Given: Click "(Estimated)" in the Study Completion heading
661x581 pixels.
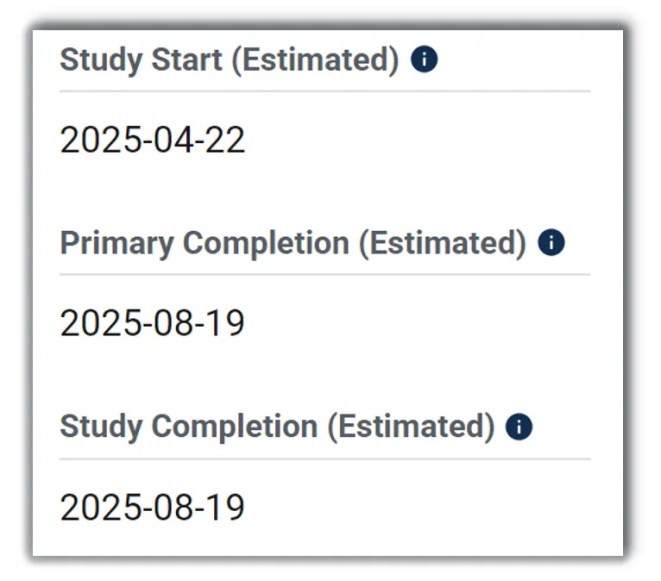Looking at the screenshot, I should click(410, 427).
